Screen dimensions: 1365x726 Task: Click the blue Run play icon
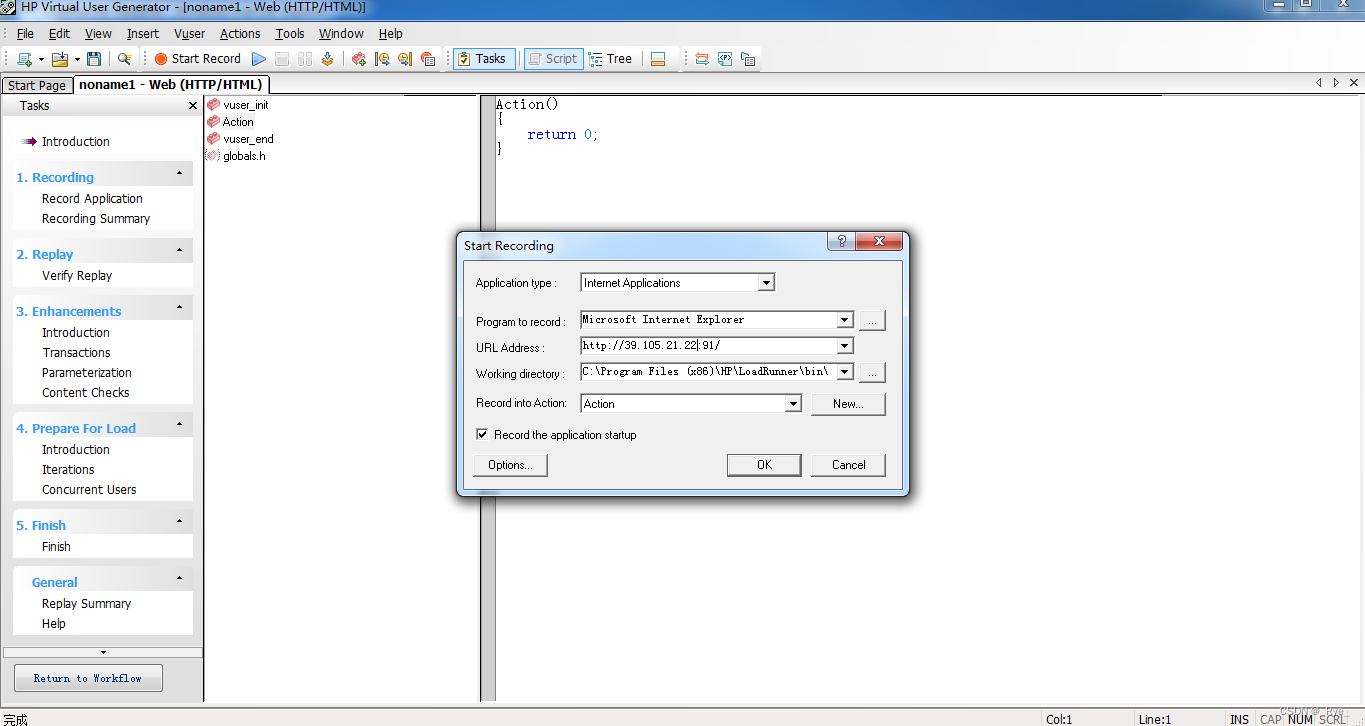tap(259, 59)
